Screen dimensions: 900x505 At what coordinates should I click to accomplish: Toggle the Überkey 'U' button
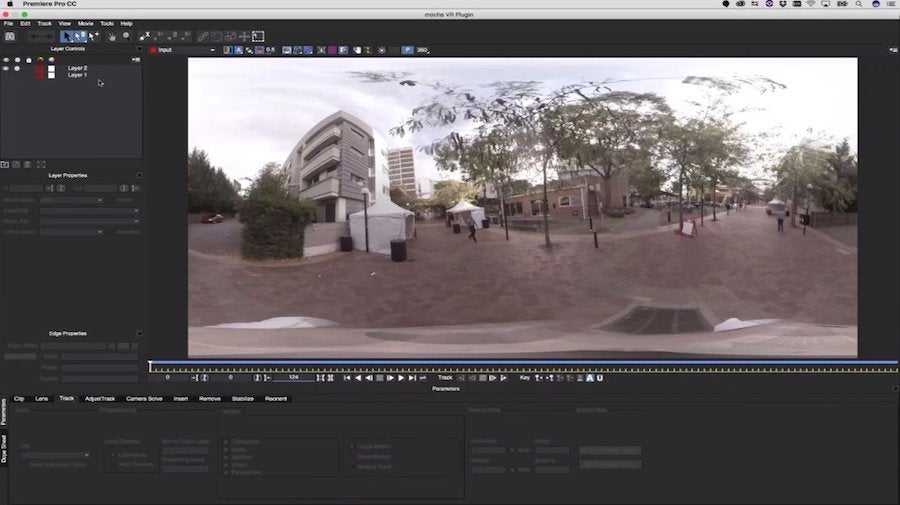click(x=600, y=378)
